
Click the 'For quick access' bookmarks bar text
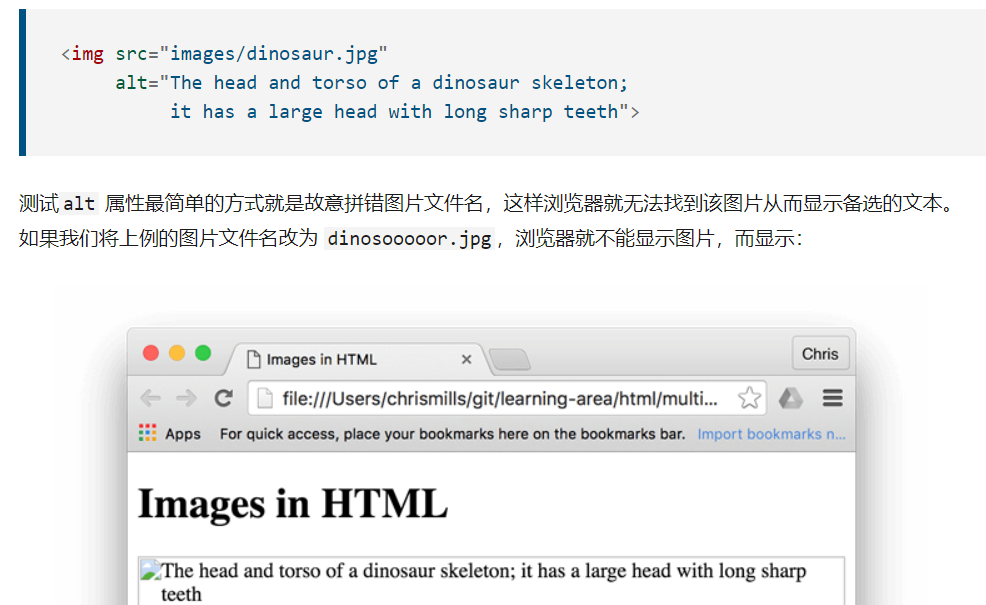tap(452, 434)
